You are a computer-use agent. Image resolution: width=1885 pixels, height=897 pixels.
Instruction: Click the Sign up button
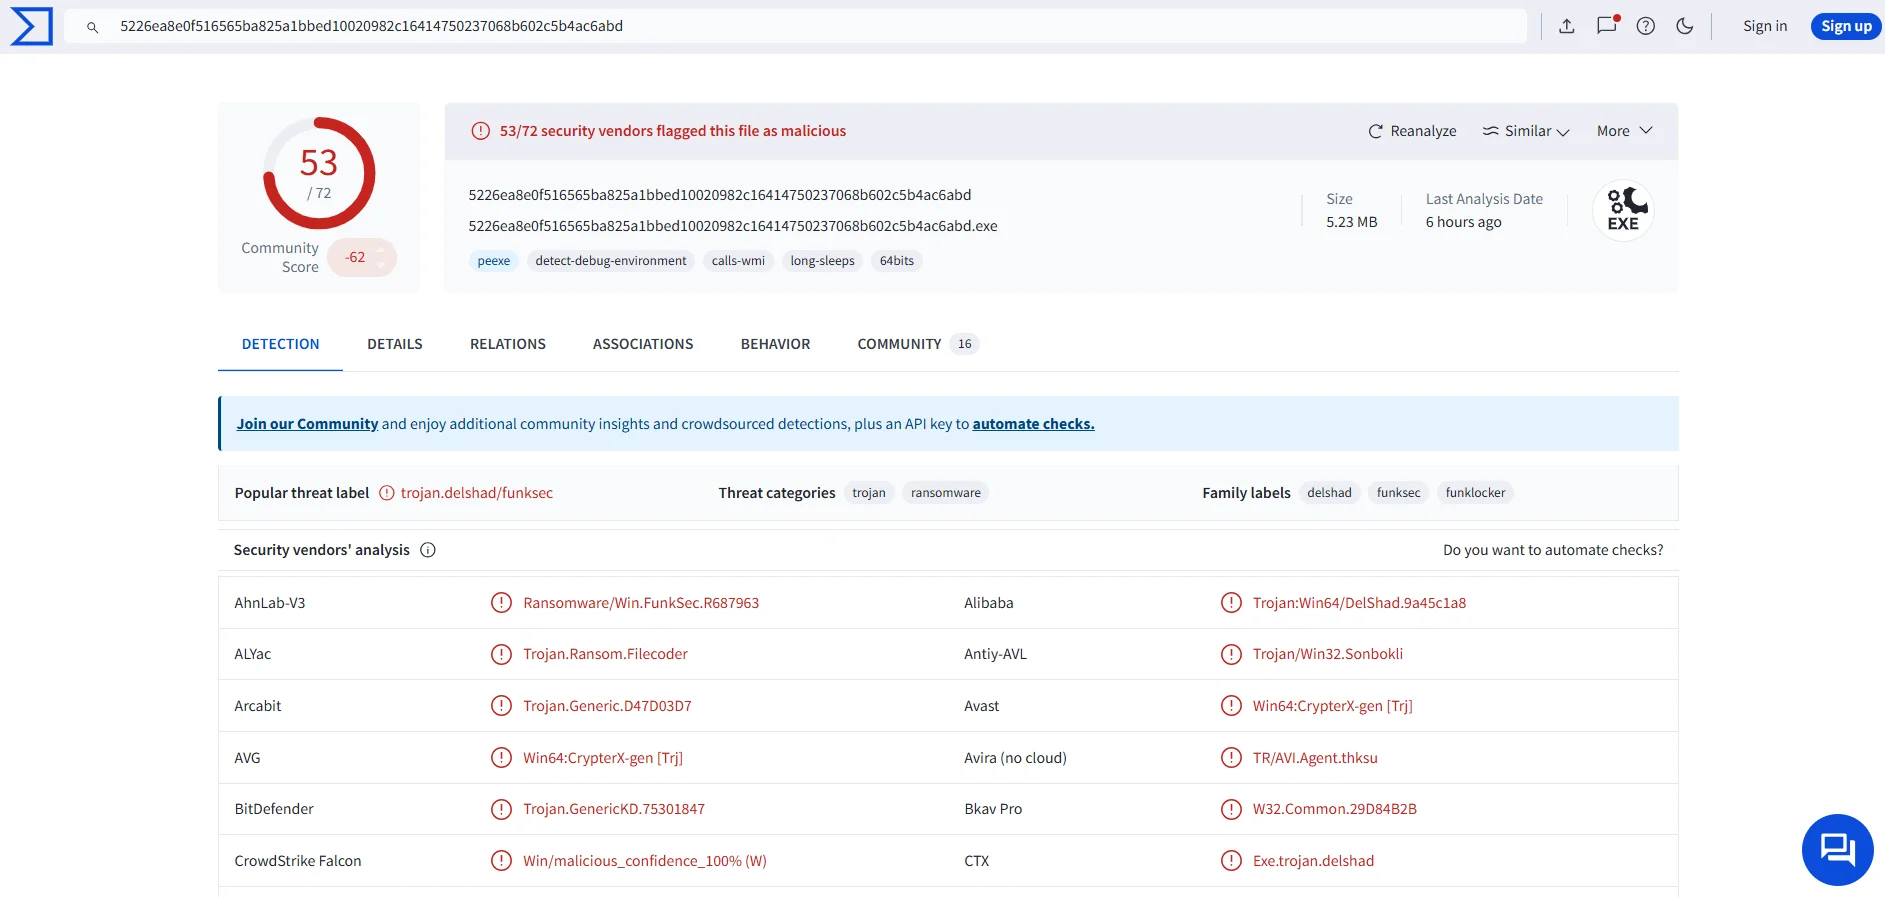tap(1846, 26)
